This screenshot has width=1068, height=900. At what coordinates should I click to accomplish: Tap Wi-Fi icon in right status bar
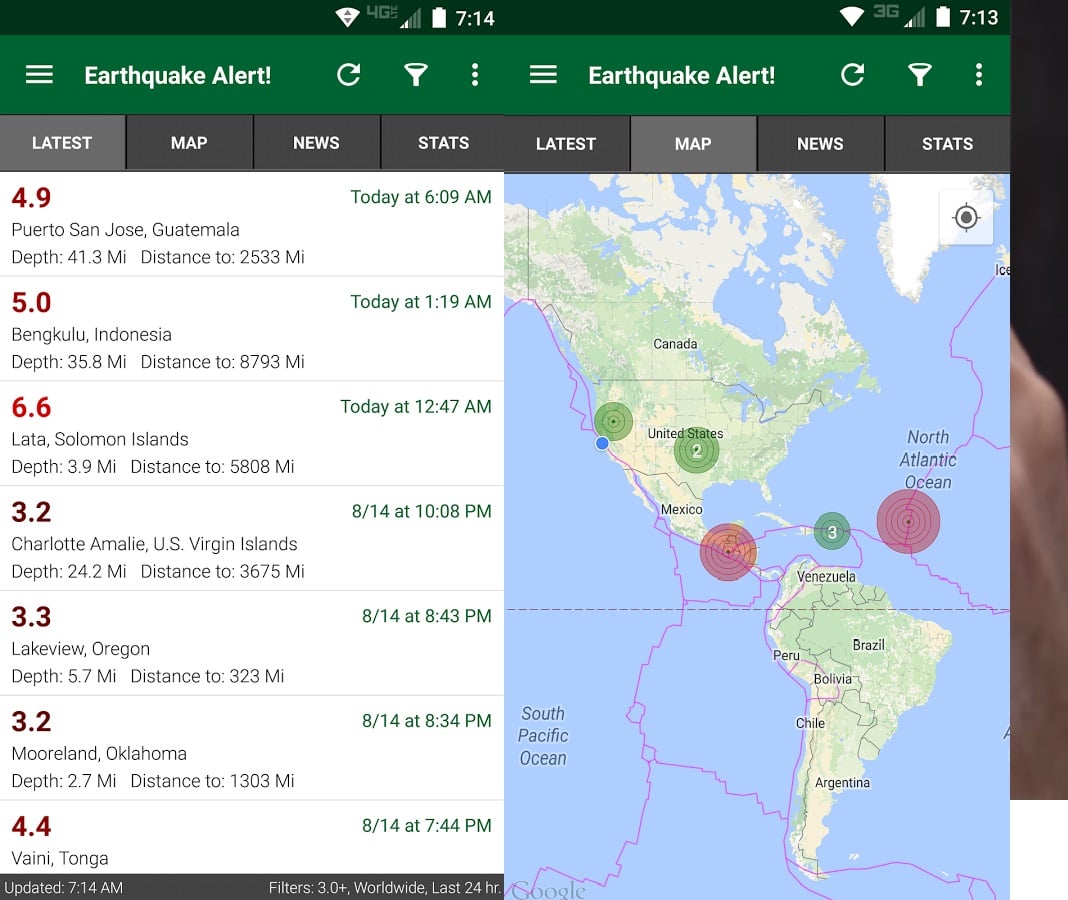pyautogui.click(x=851, y=16)
